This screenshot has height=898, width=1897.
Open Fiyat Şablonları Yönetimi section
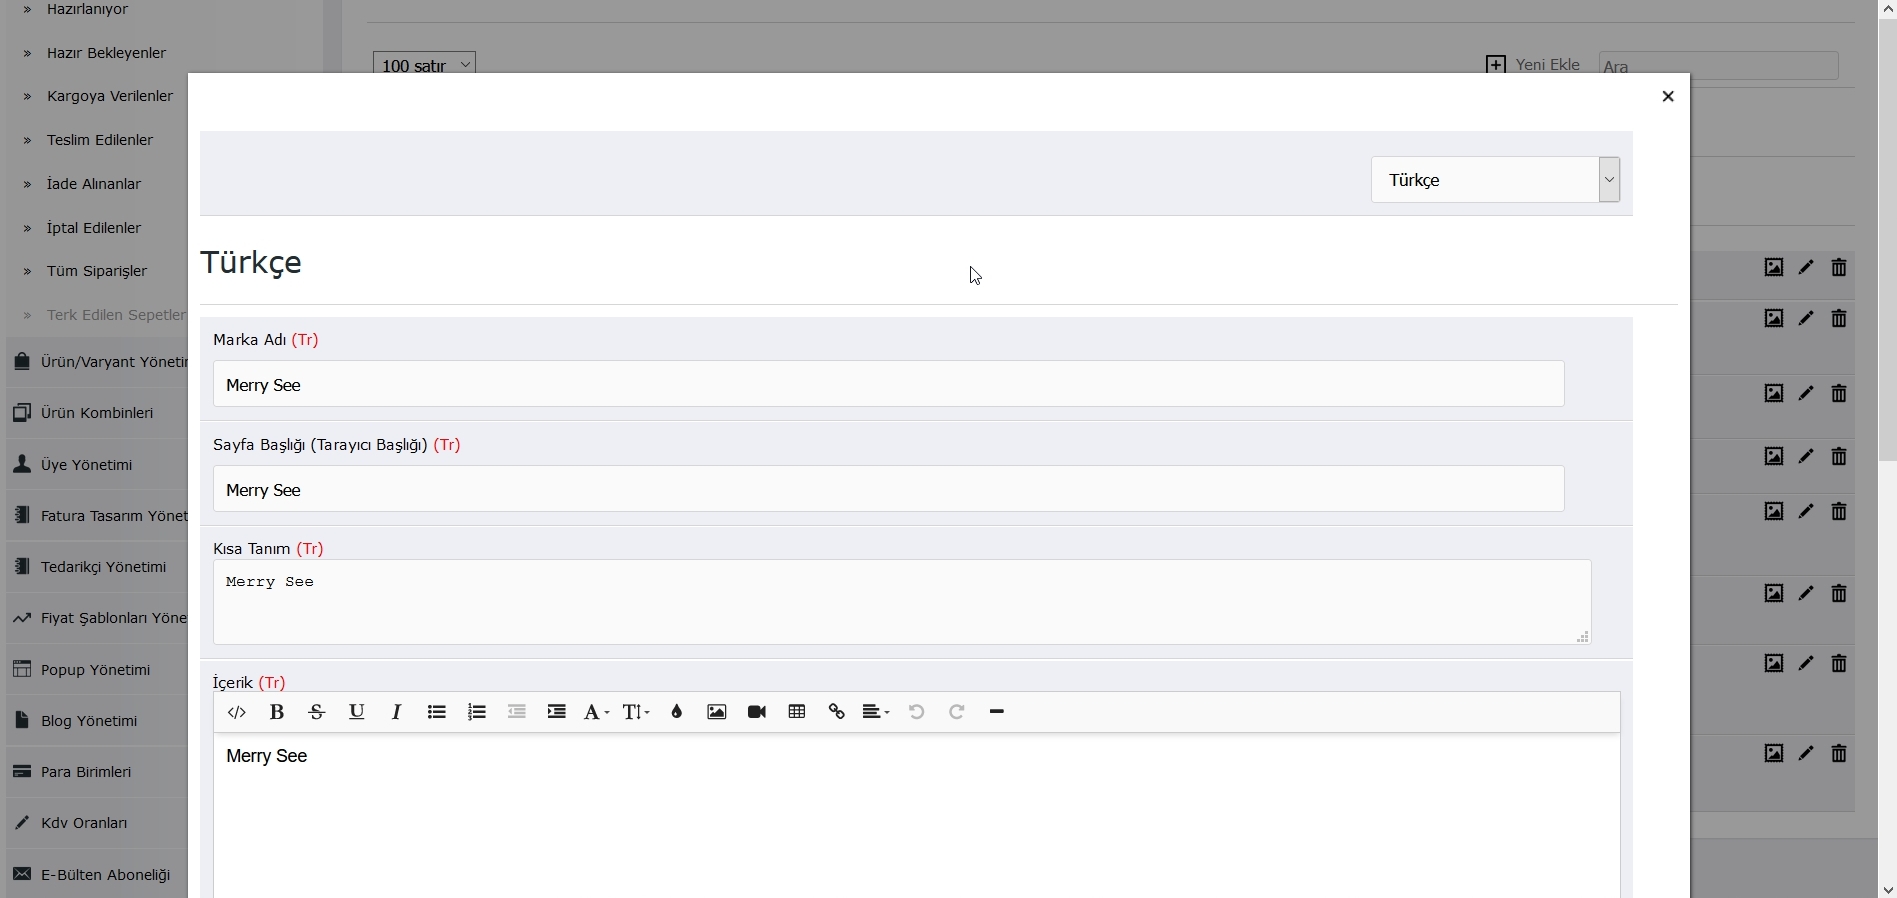click(98, 618)
